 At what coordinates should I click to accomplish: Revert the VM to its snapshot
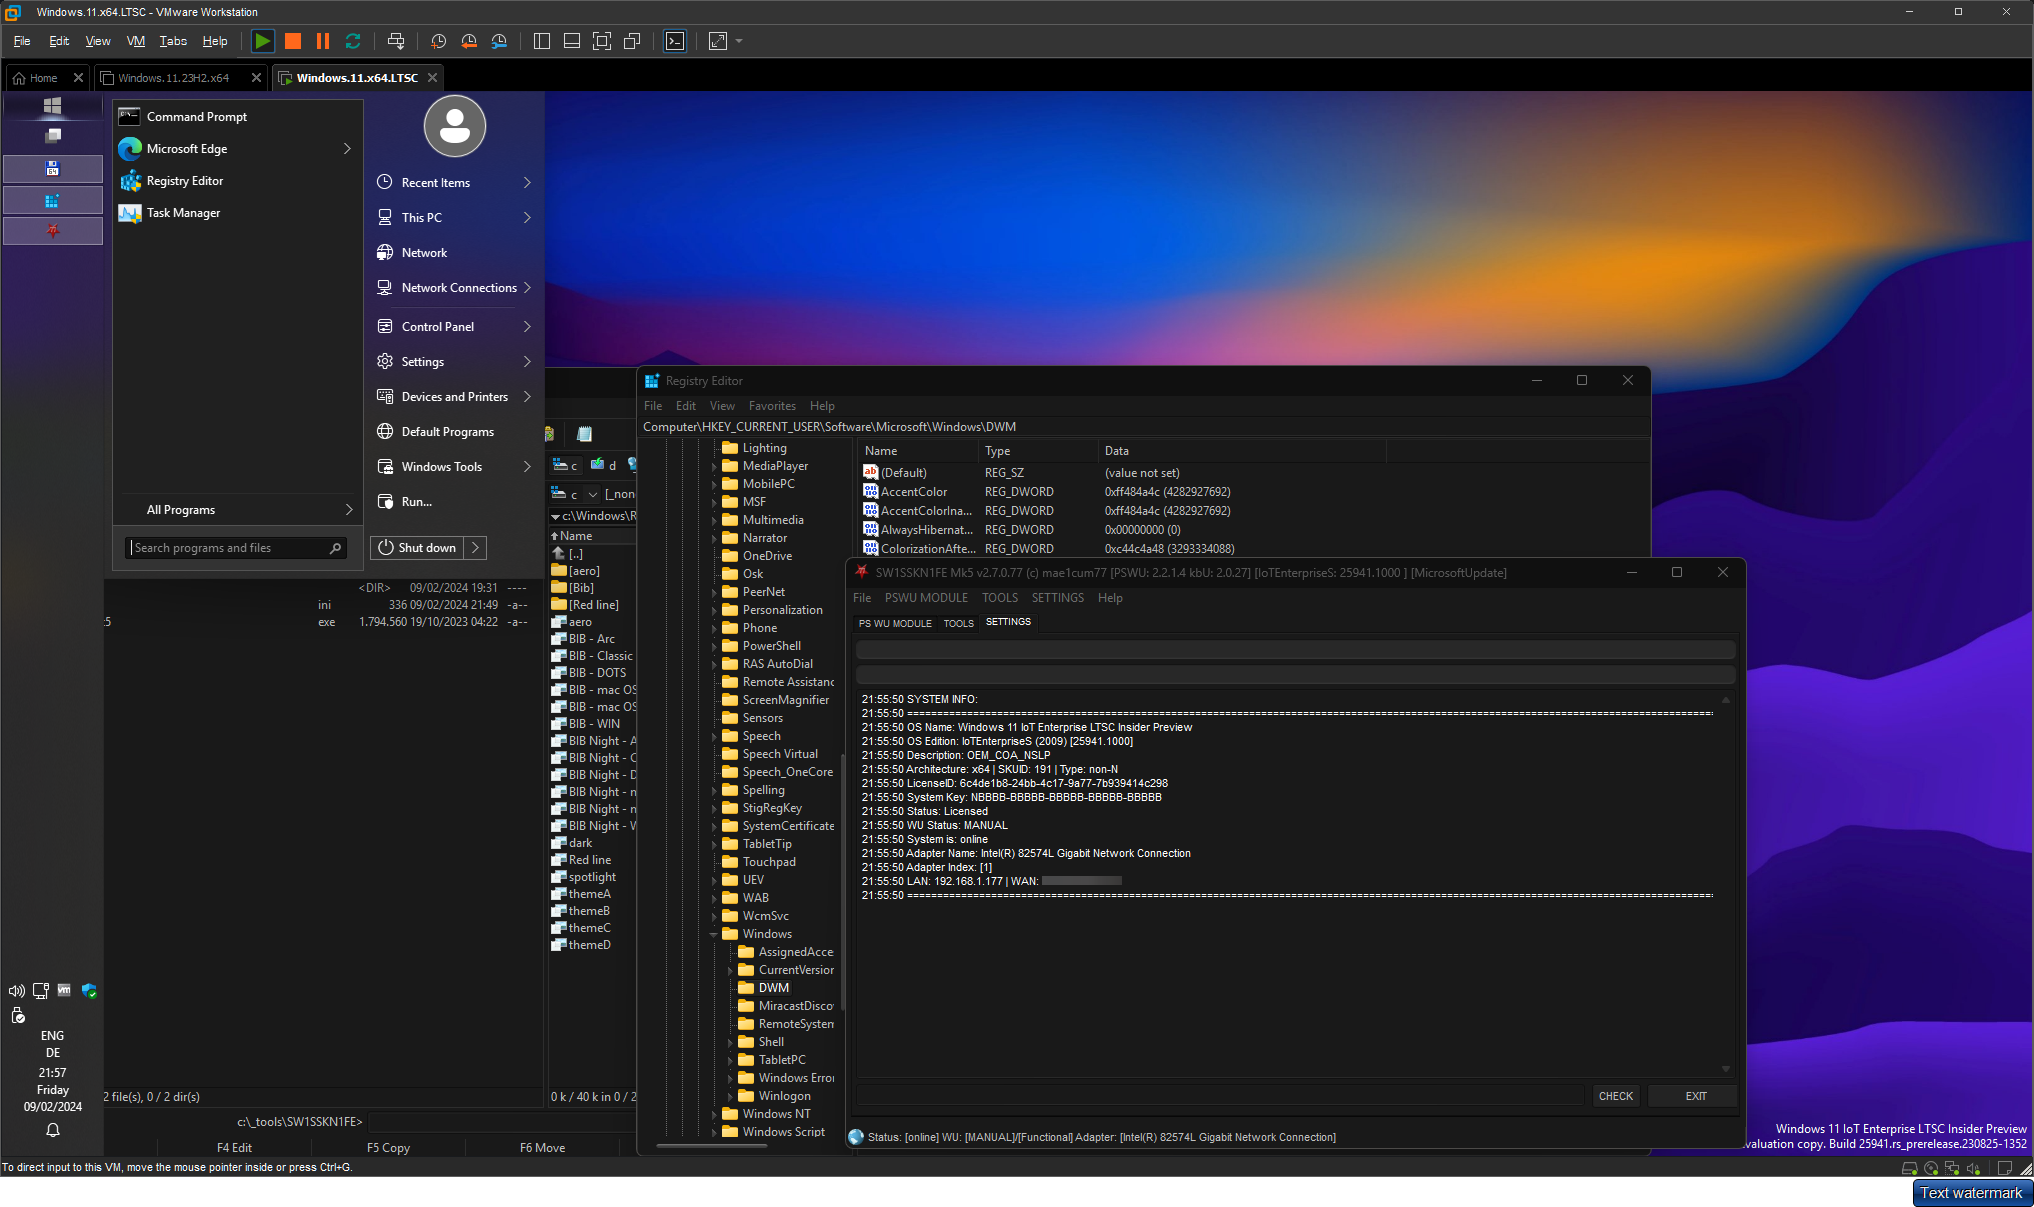468,41
